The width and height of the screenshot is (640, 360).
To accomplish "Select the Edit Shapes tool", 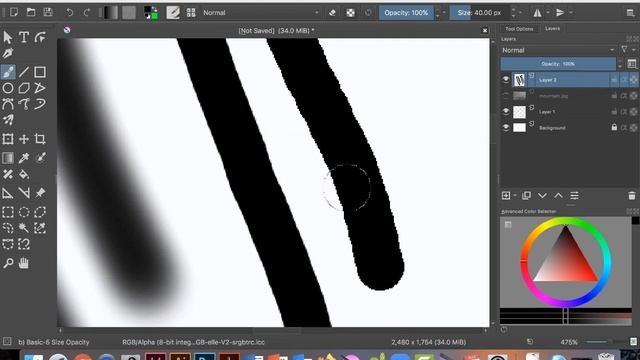I will pos(40,38).
